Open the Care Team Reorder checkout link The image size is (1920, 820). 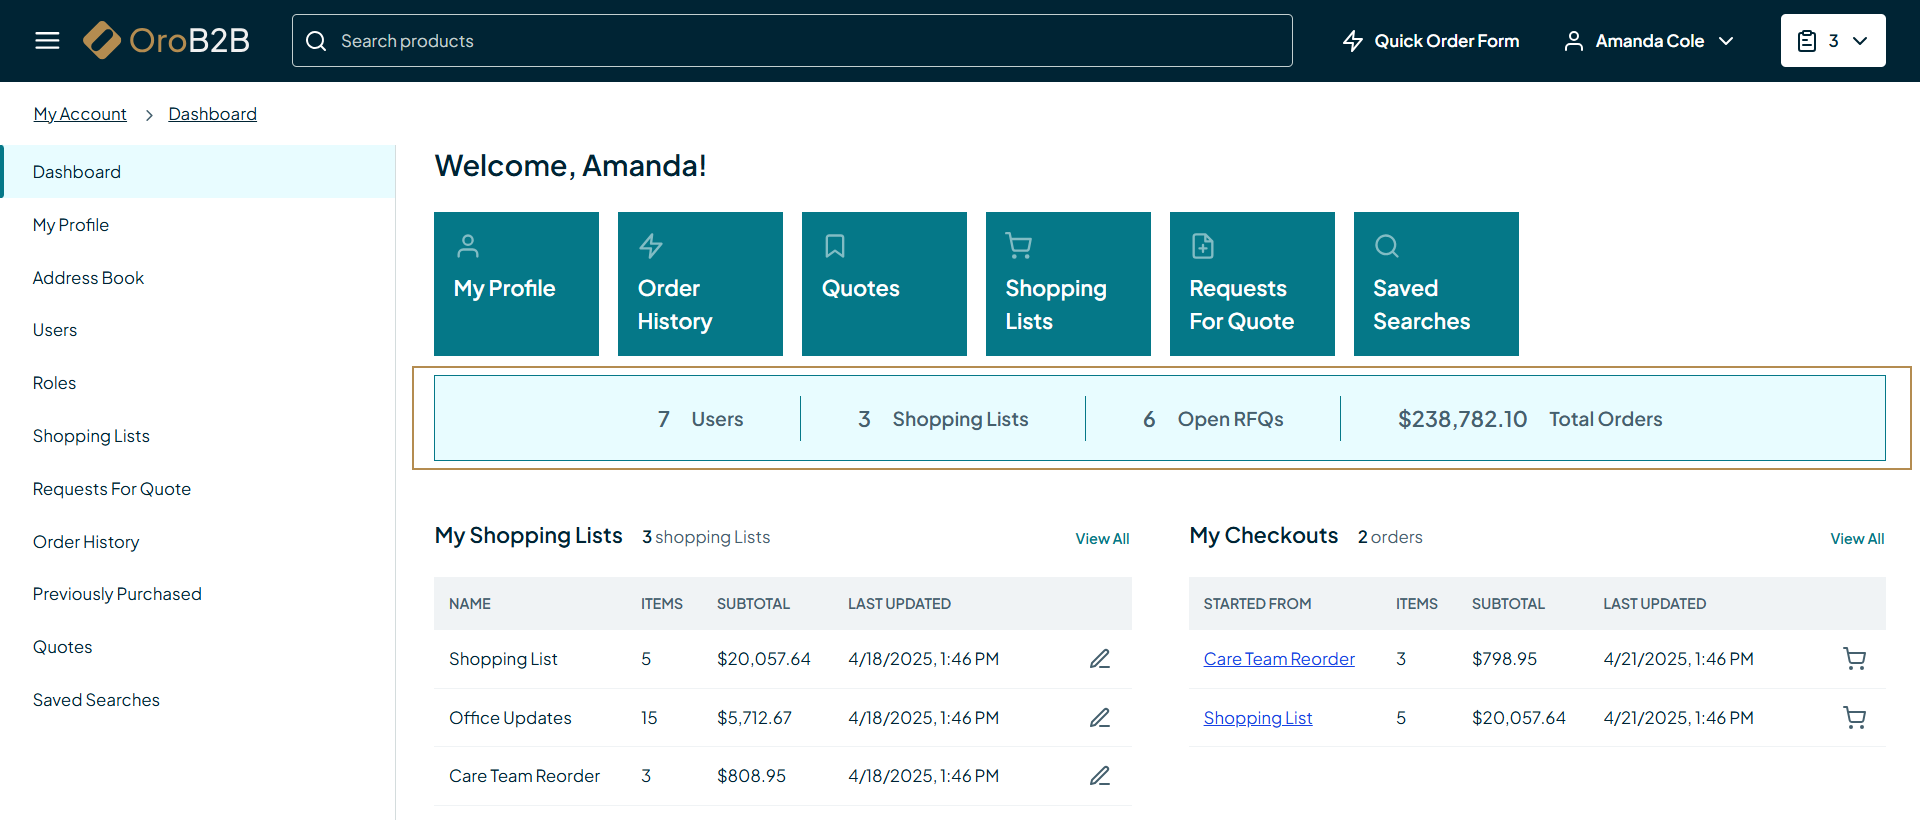[1278, 659]
